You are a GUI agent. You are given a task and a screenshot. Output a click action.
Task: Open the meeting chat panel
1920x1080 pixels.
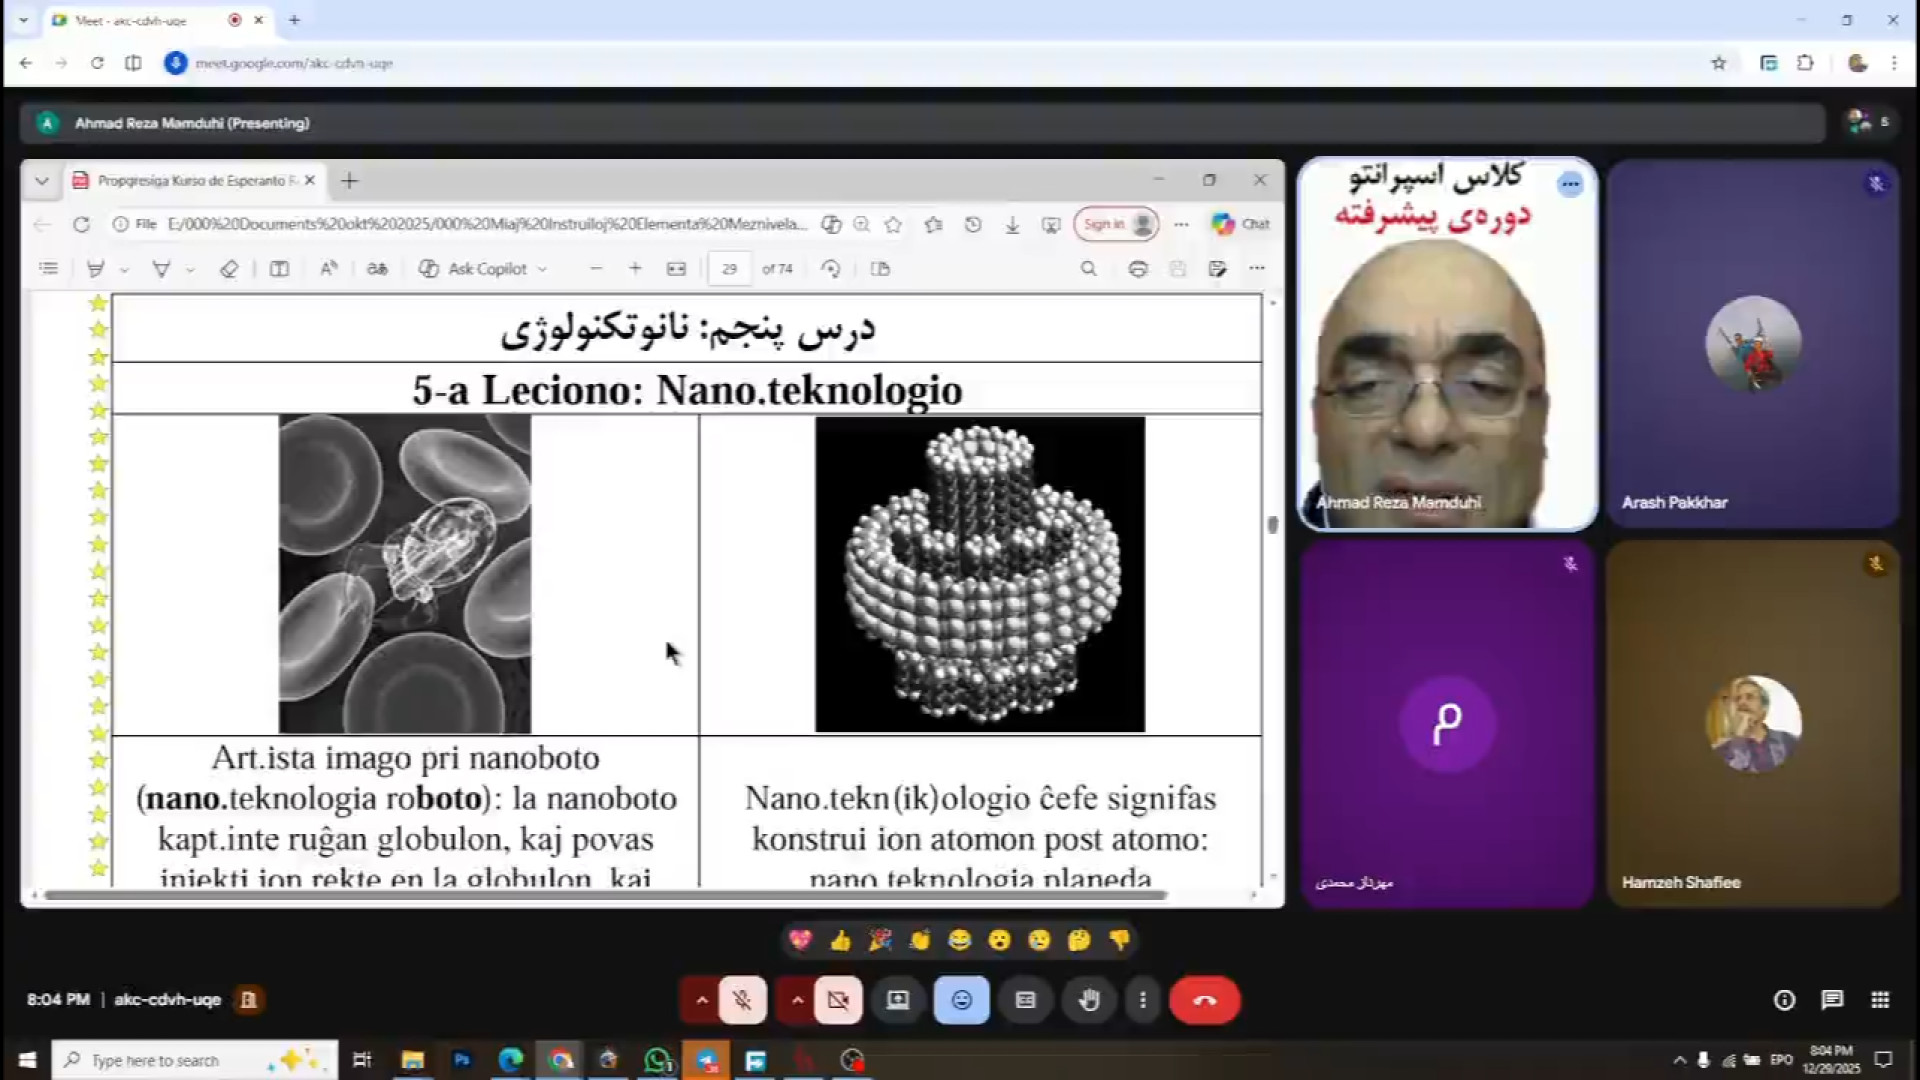click(x=1832, y=1000)
